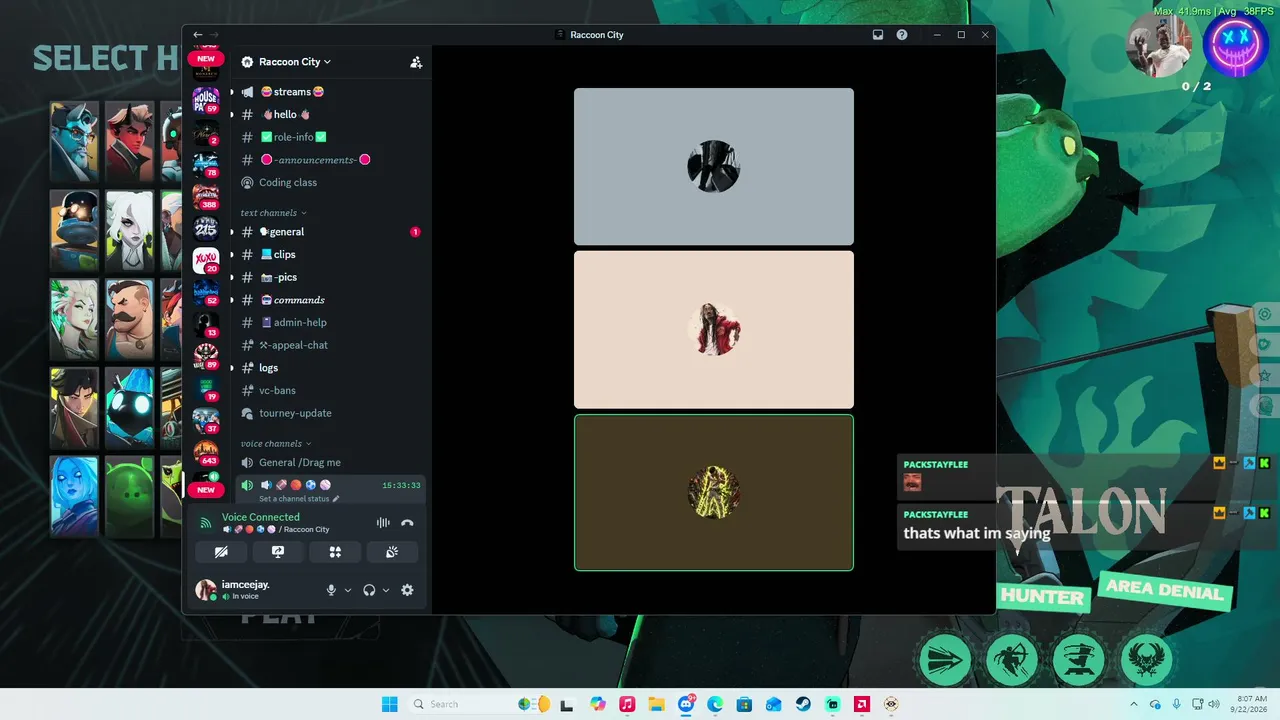The height and width of the screenshot is (720, 1280).
Task: Select the server icon with 89 badge
Action: [x=206, y=357]
